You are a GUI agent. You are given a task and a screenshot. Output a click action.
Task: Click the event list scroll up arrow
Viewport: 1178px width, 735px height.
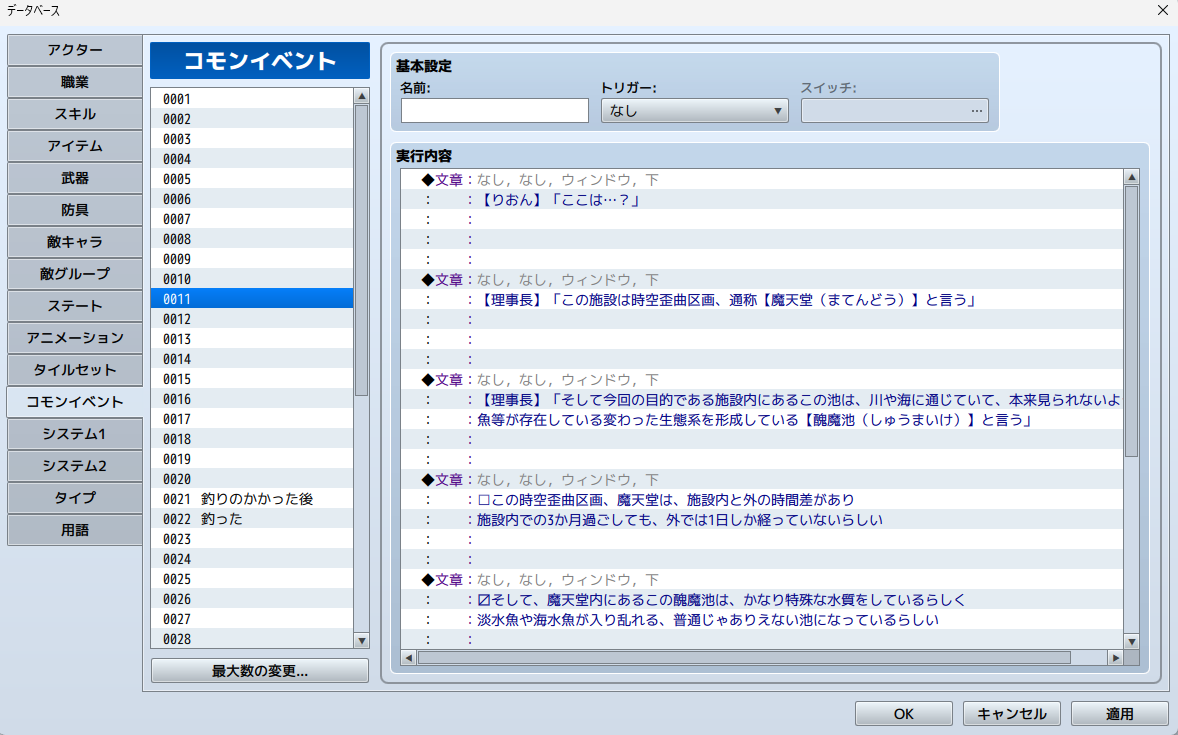click(x=361, y=96)
